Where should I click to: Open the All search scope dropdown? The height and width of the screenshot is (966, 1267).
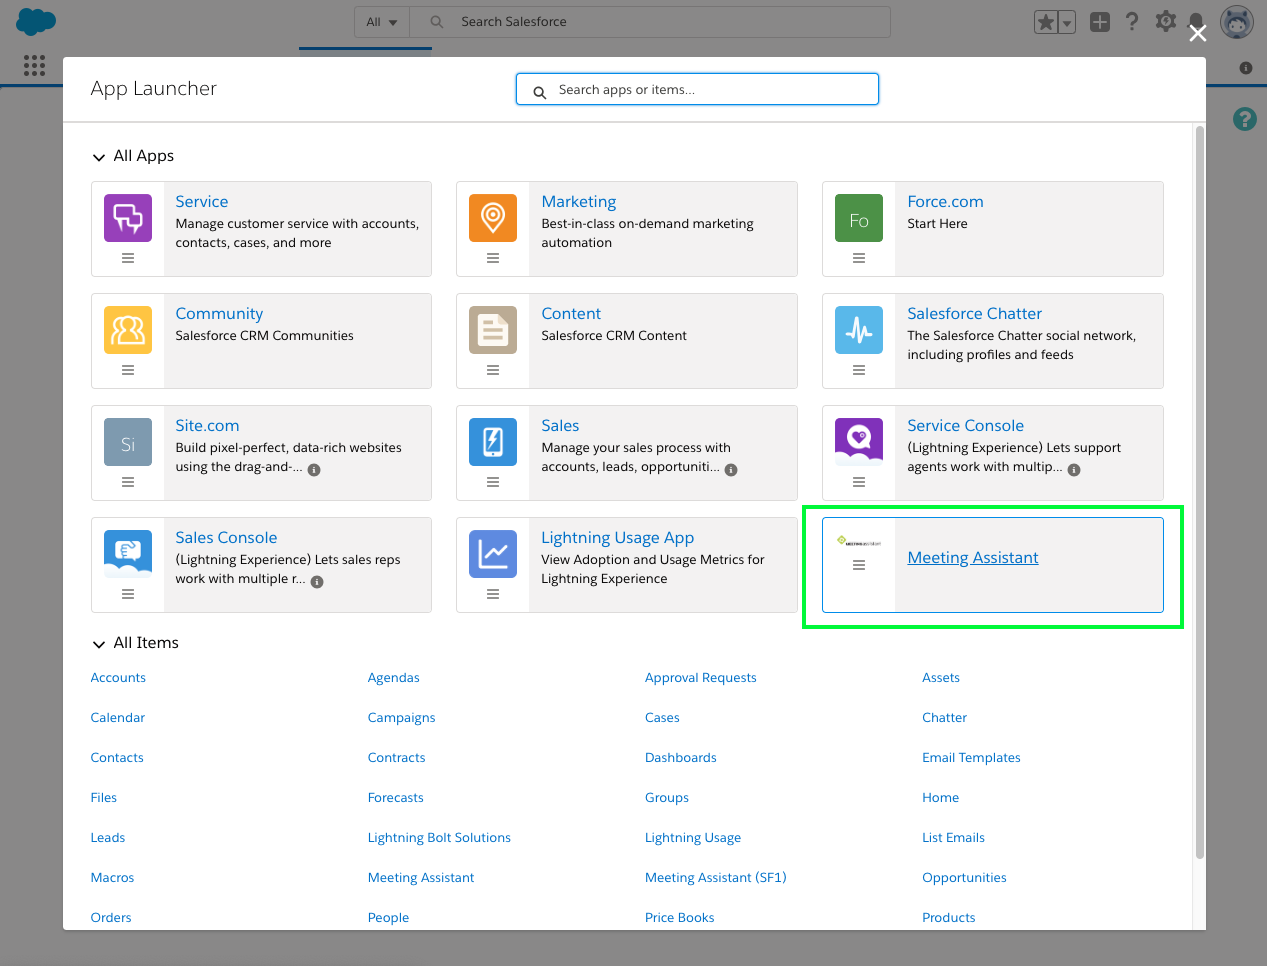(382, 22)
